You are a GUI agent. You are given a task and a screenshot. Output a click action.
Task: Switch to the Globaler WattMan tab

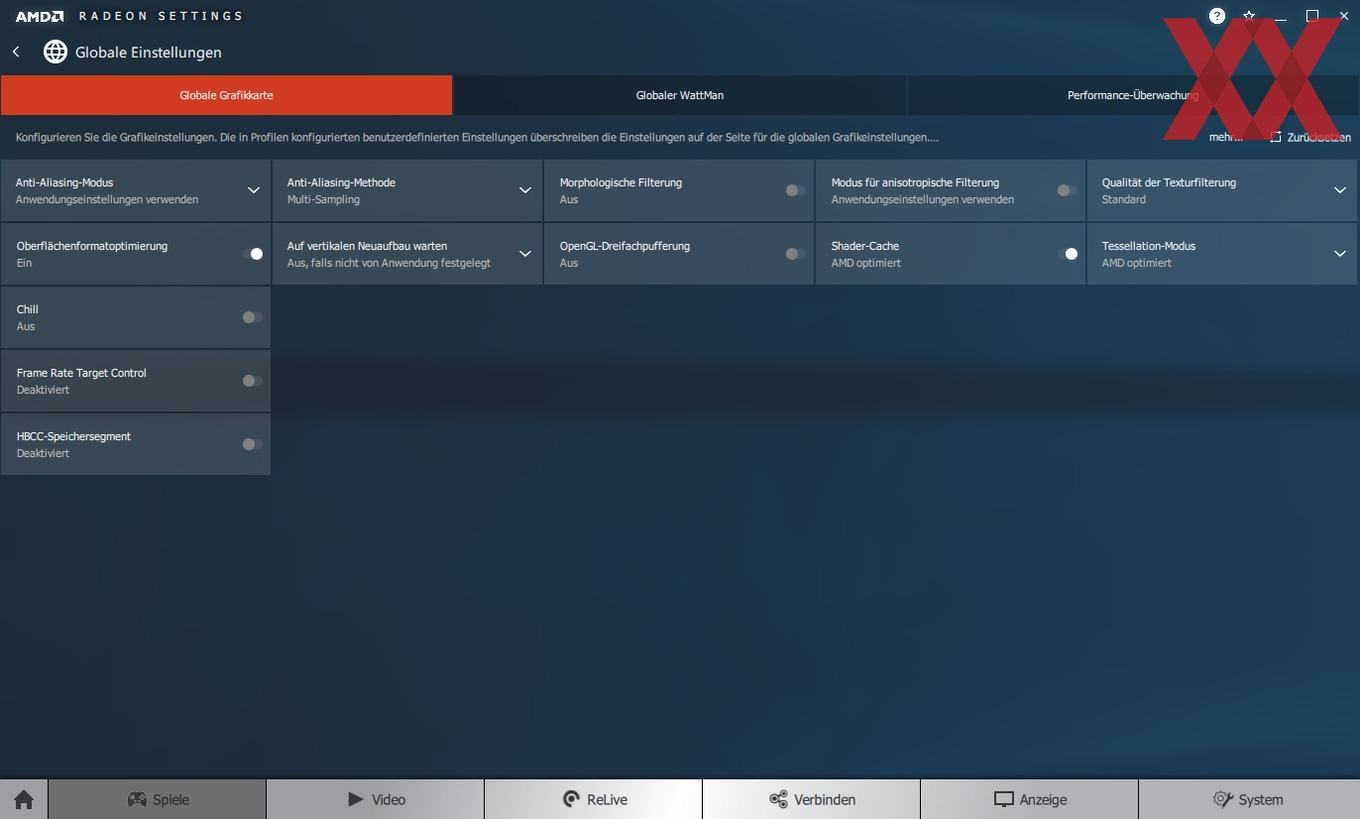pyautogui.click(x=680, y=95)
